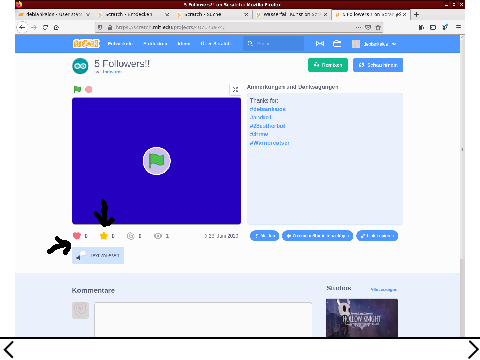Viewport: 480px width, 360px height.
Task: Click the page's vertical scrollbar
Action: 462,186
